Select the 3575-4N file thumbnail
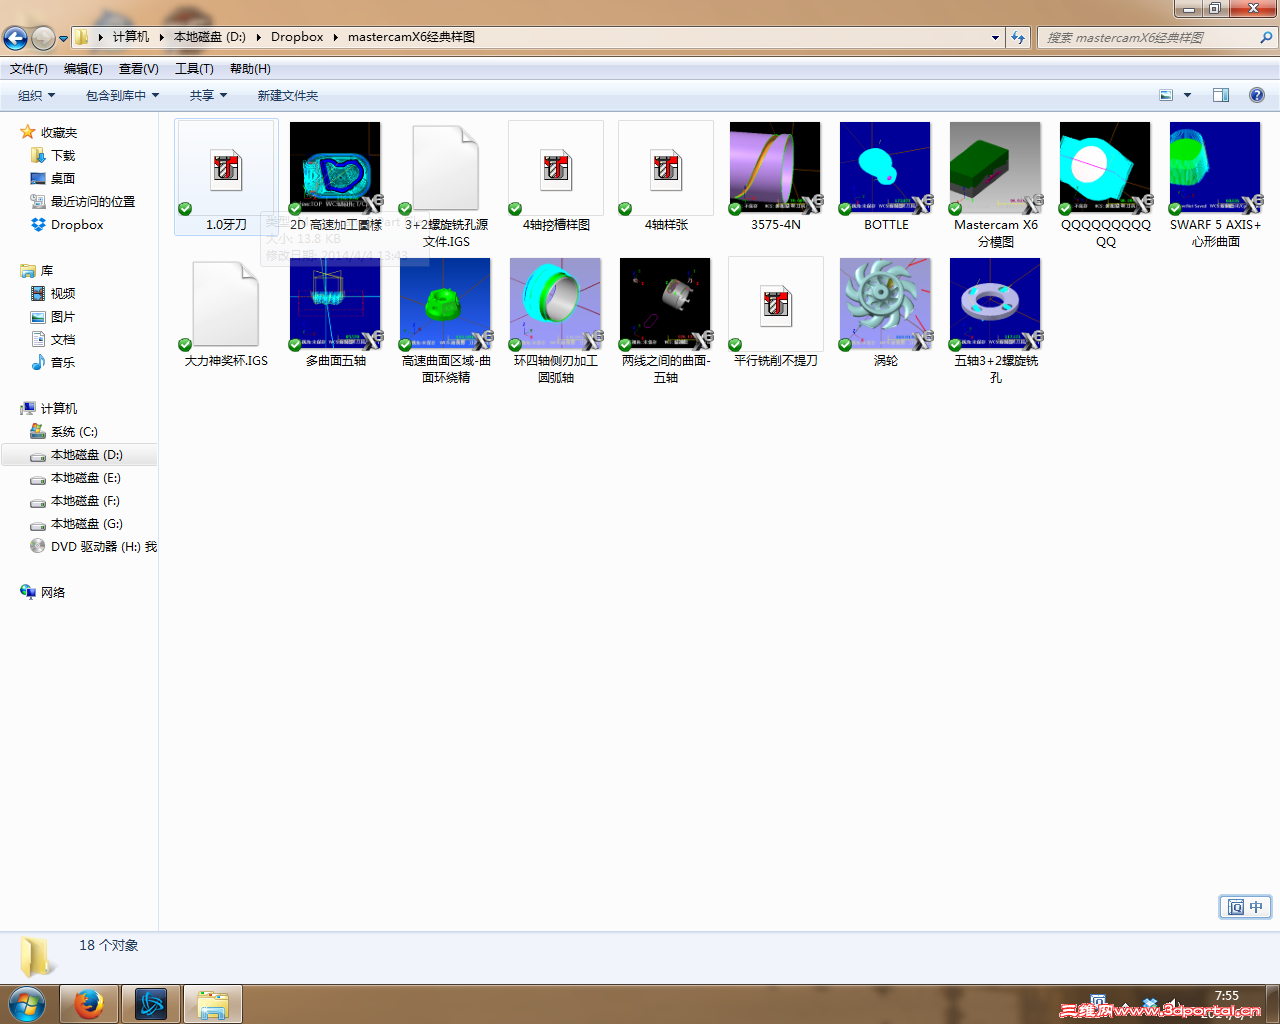The image size is (1280, 1024). (776, 168)
